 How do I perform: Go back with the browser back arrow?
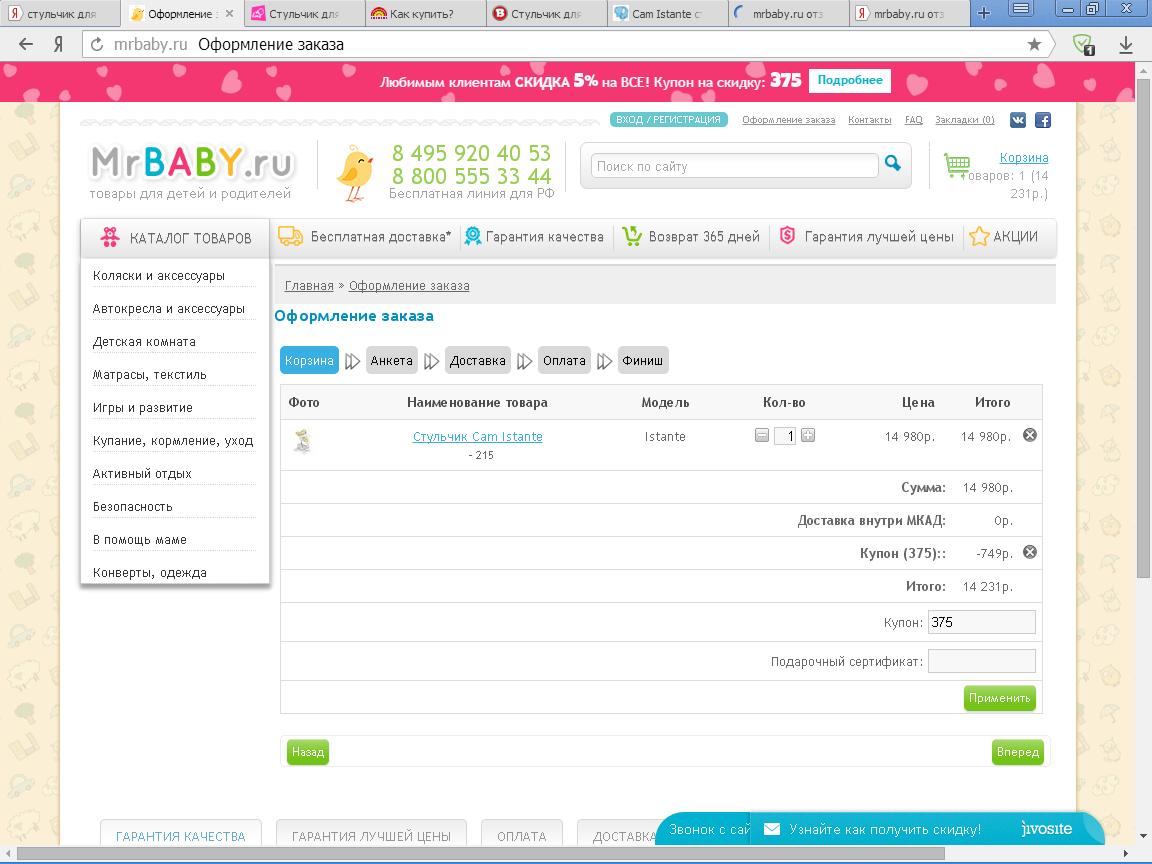26,45
